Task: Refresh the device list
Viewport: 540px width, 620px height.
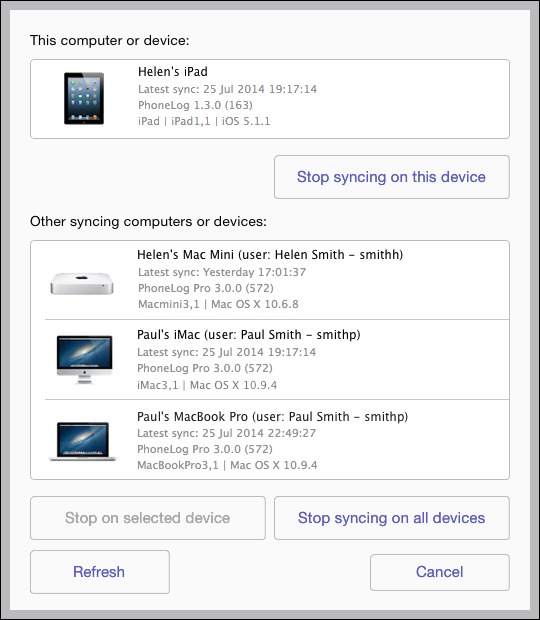Action: [x=100, y=572]
